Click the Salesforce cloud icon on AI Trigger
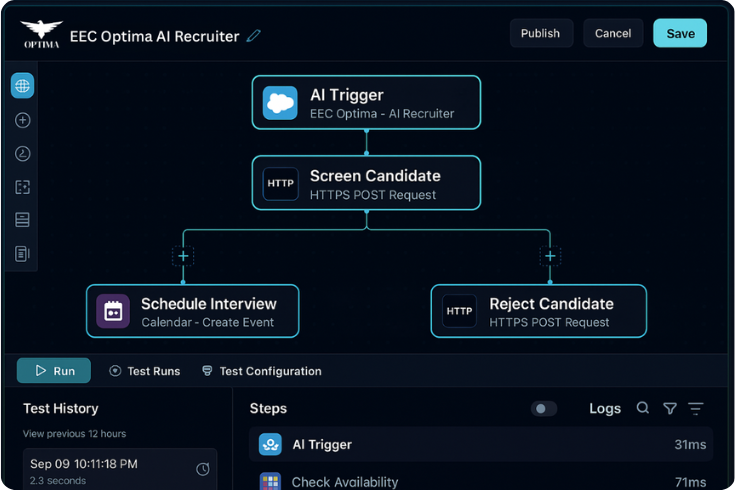 coord(280,103)
